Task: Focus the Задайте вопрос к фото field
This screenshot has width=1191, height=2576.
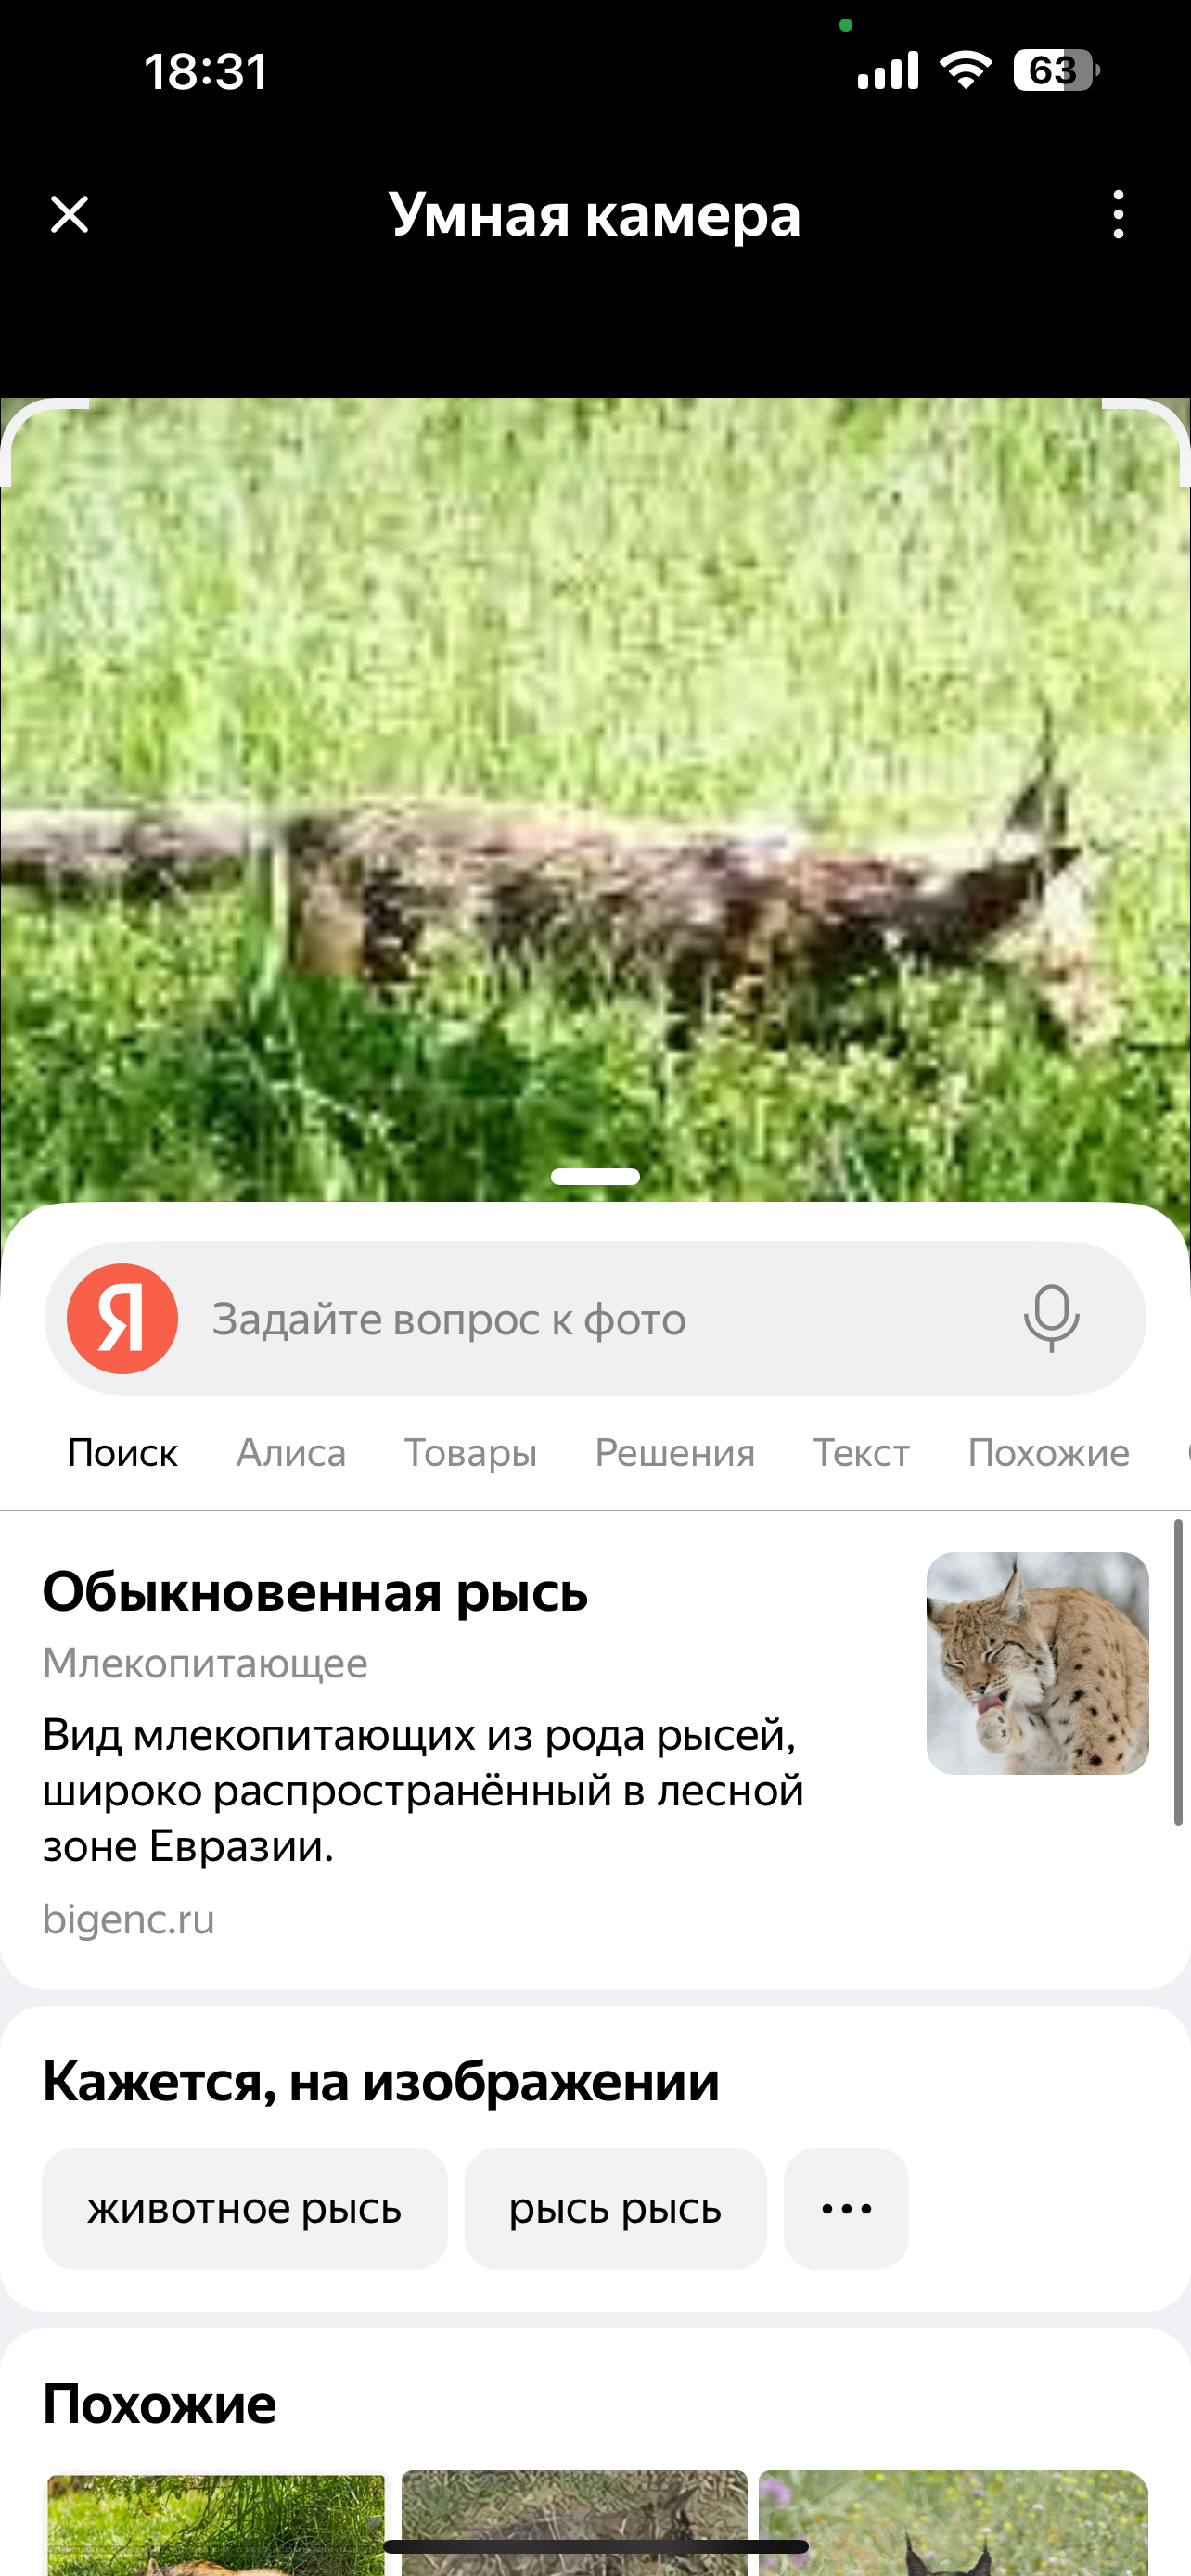Action: [595, 1319]
